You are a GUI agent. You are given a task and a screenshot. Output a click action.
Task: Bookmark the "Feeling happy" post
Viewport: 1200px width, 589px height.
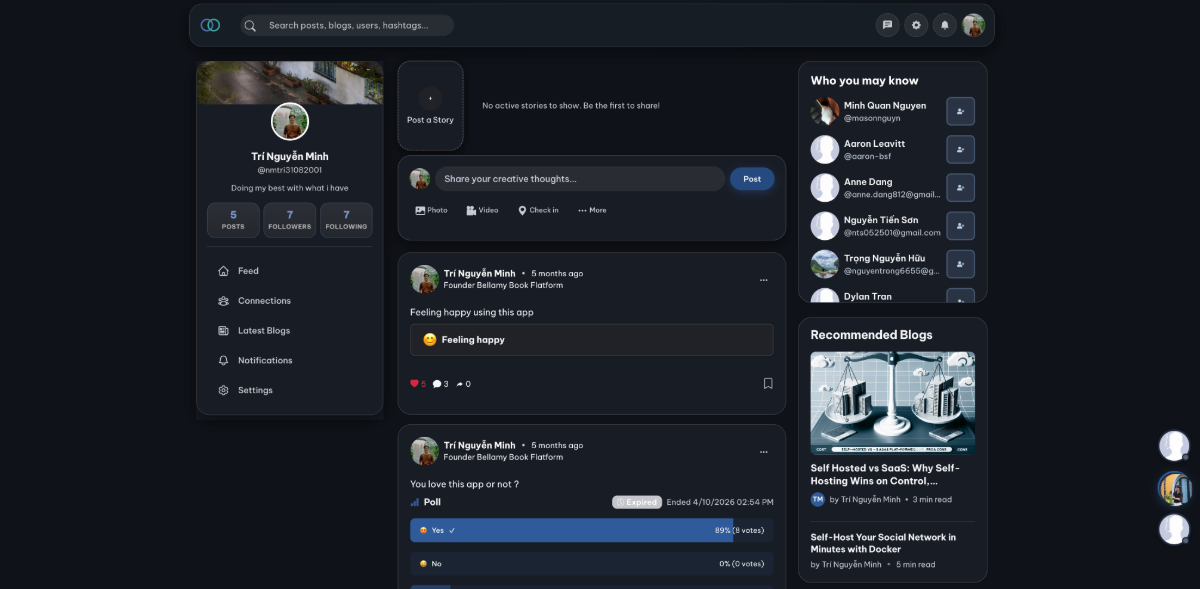click(768, 383)
